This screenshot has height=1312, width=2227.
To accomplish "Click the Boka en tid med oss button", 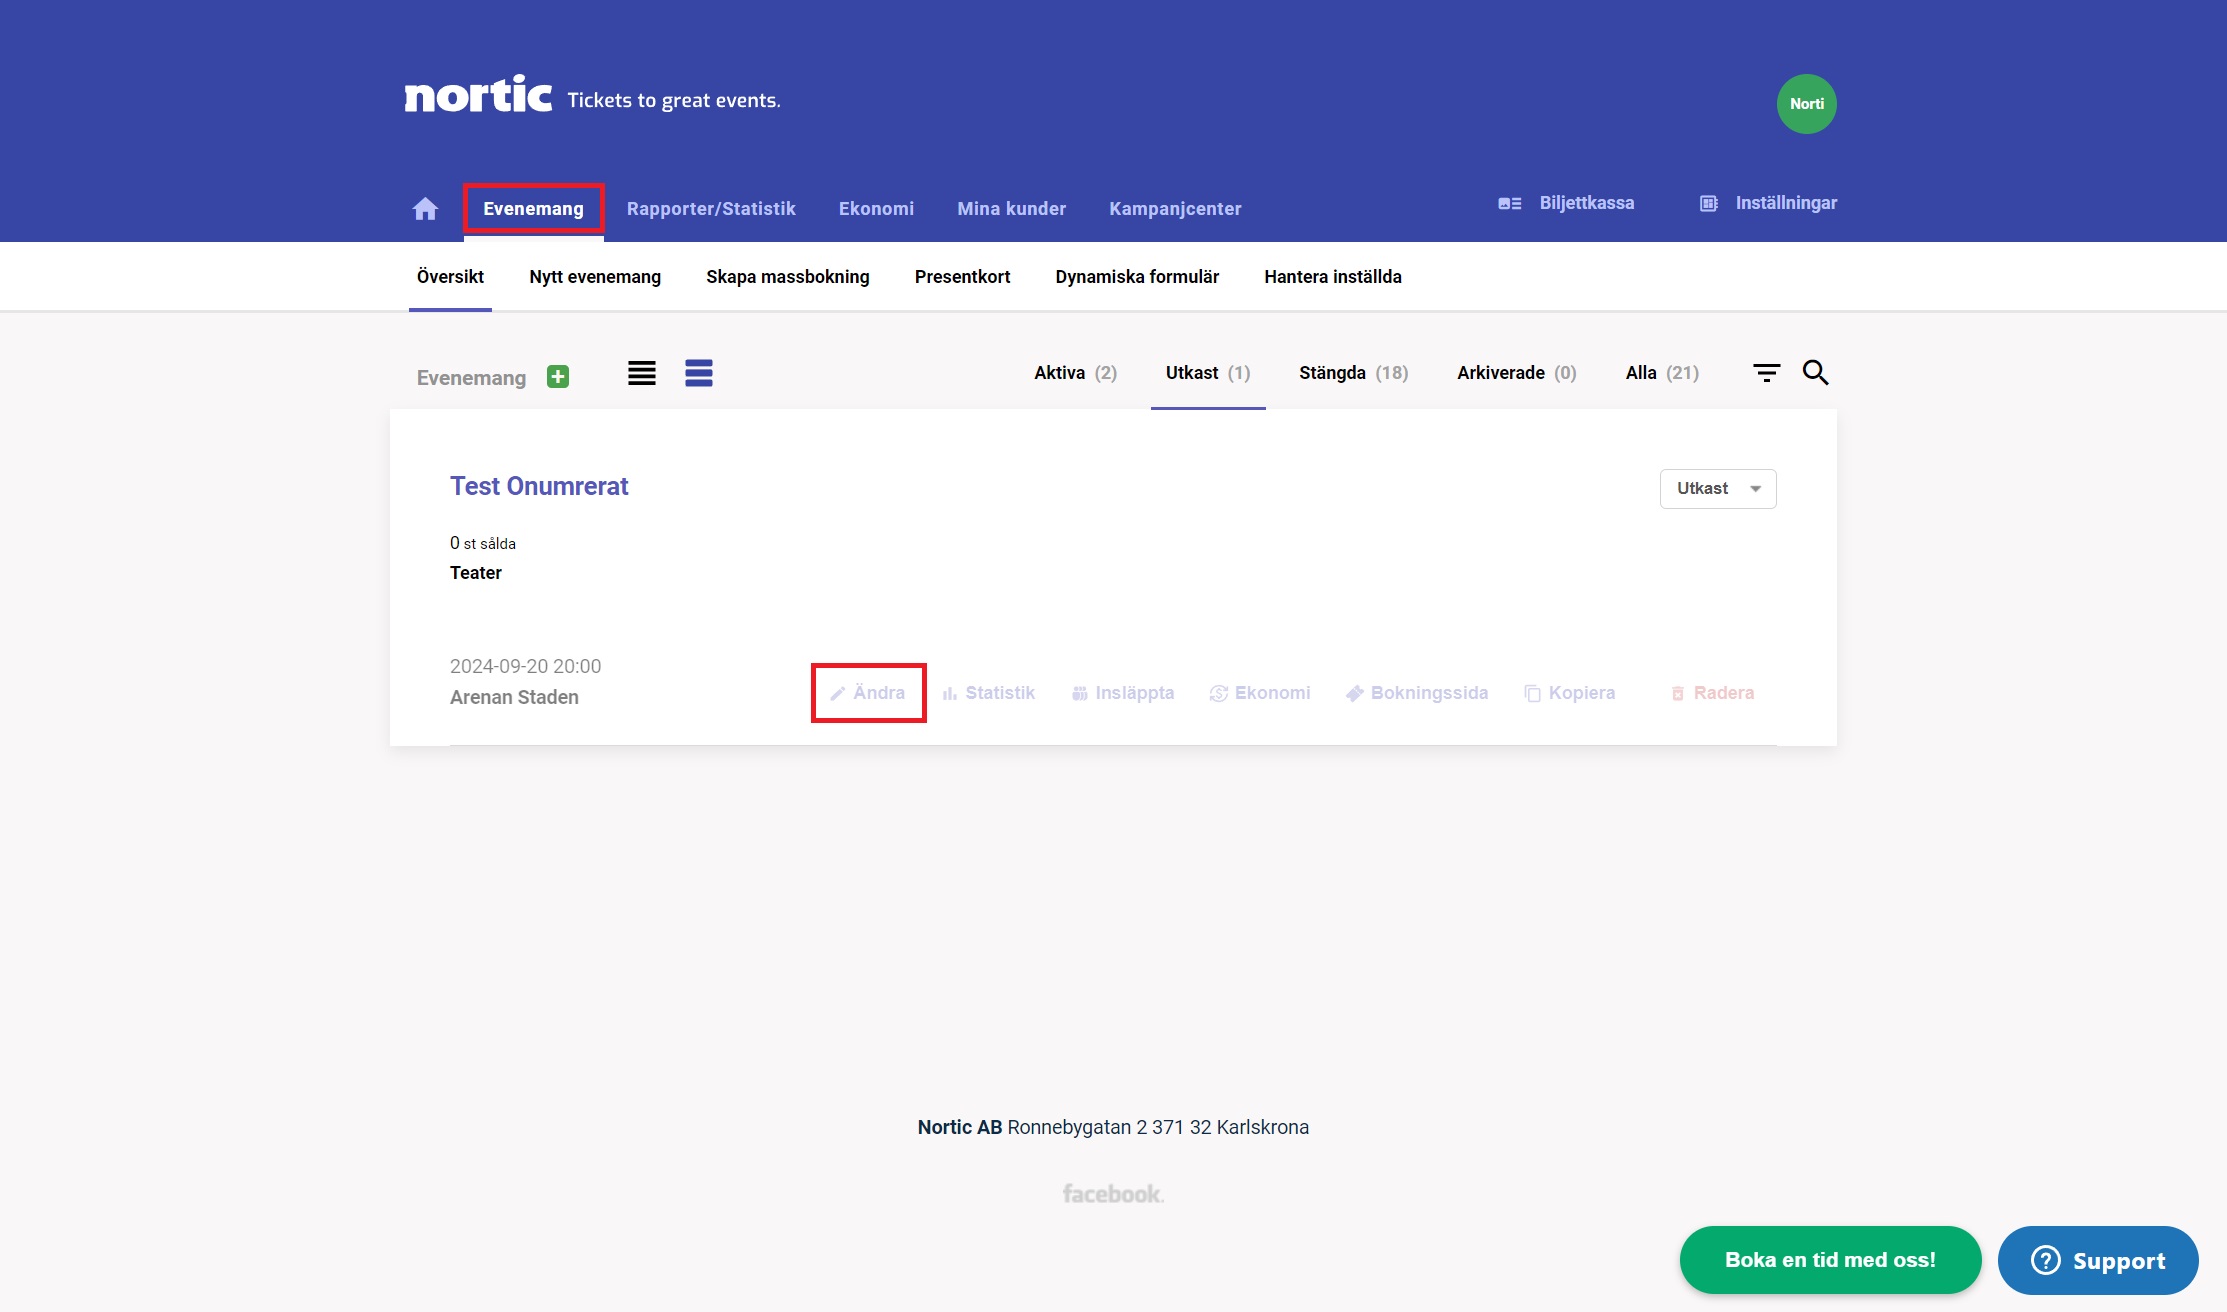I will coord(1829,1260).
